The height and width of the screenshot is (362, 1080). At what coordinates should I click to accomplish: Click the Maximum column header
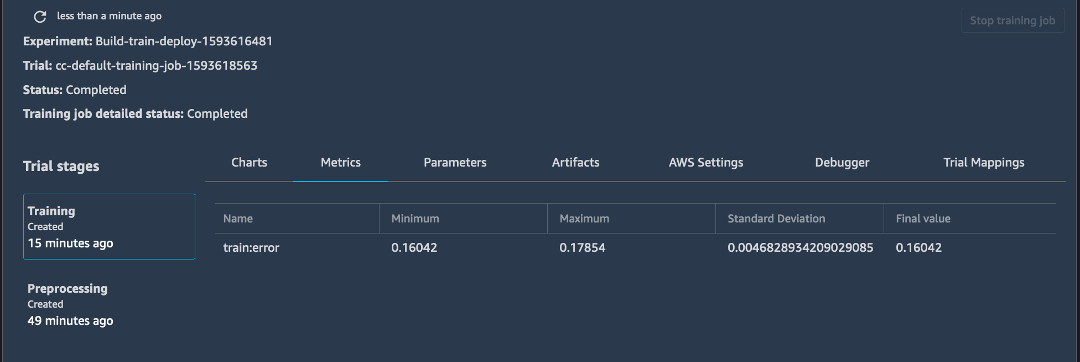[x=584, y=219]
